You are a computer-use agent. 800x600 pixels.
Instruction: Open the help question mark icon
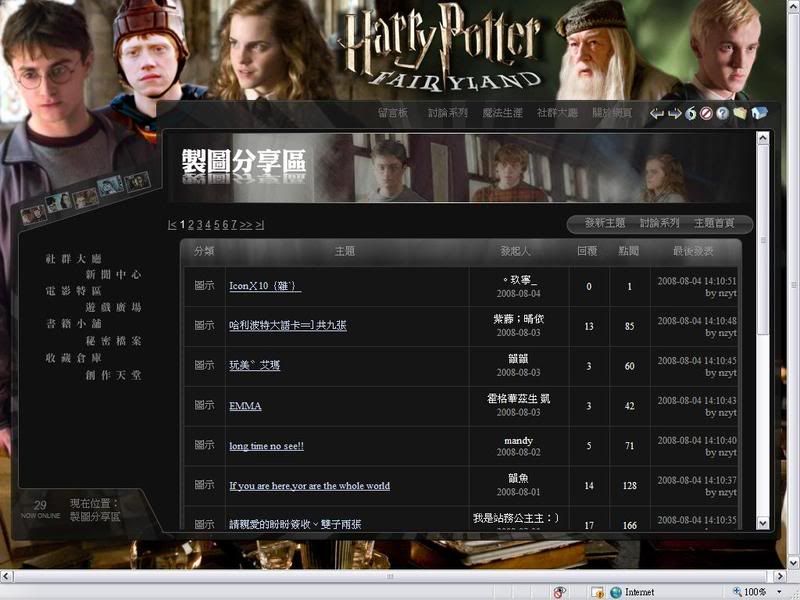coord(722,113)
